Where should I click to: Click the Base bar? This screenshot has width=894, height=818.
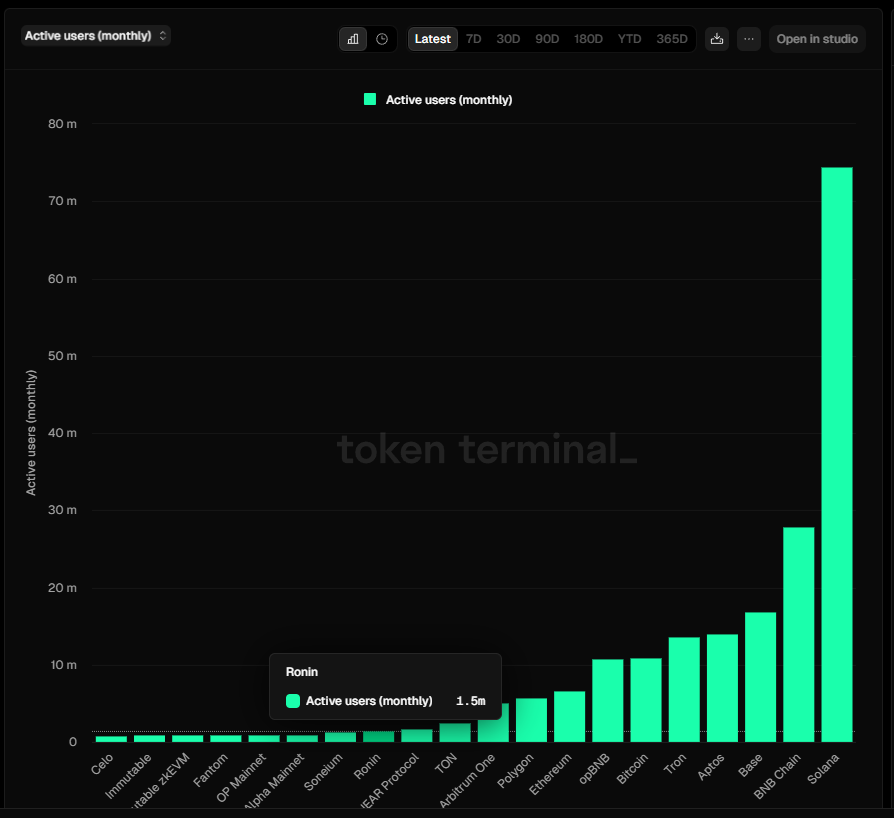760,677
